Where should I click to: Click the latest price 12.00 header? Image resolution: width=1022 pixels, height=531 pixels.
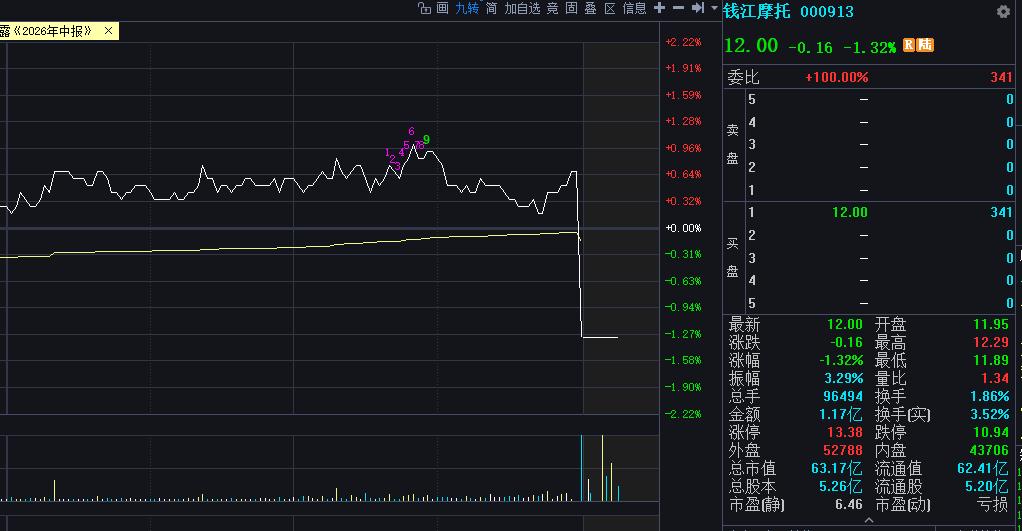[x=751, y=46]
